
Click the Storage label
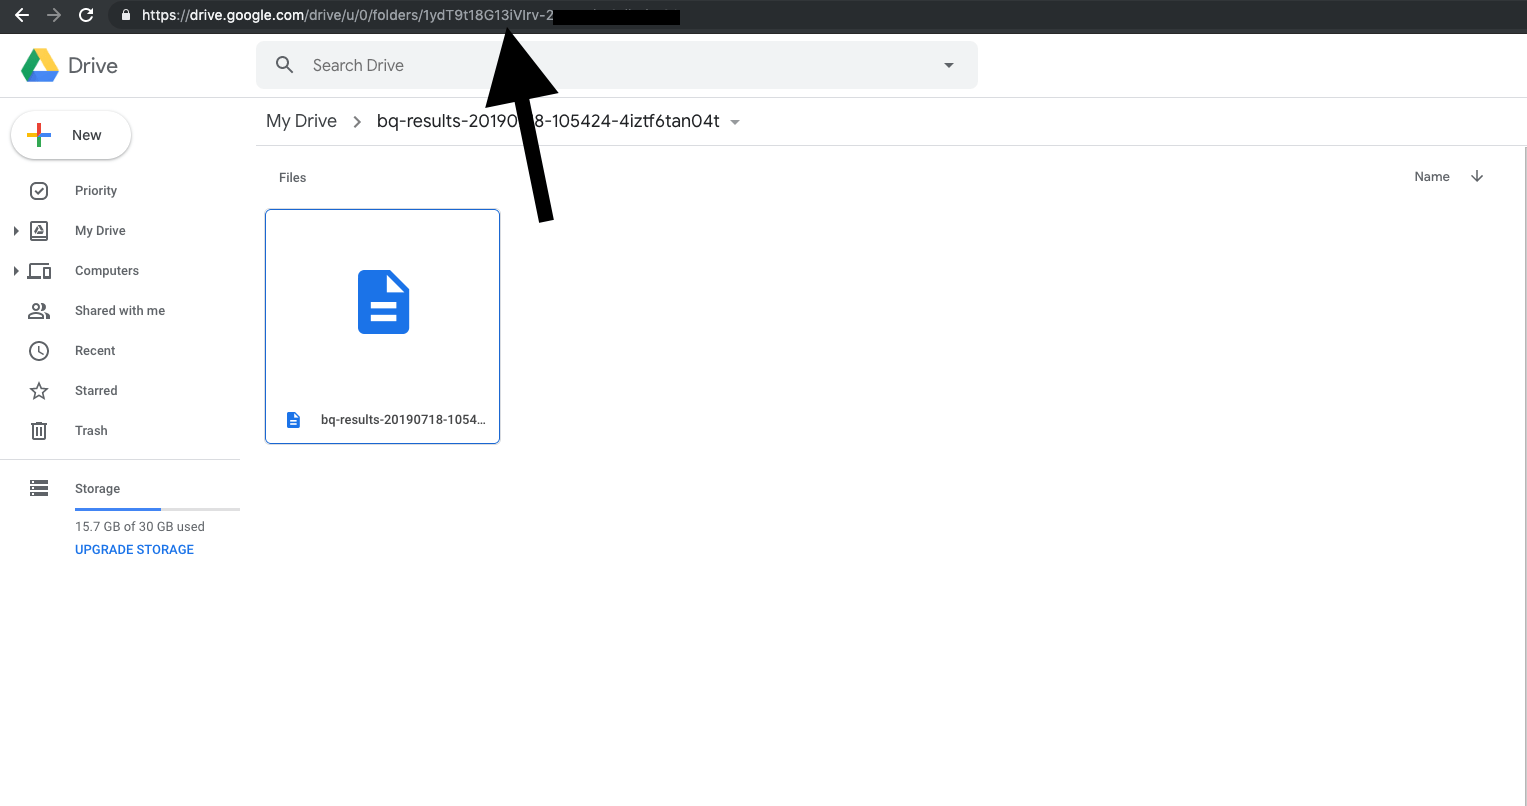(x=97, y=489)
